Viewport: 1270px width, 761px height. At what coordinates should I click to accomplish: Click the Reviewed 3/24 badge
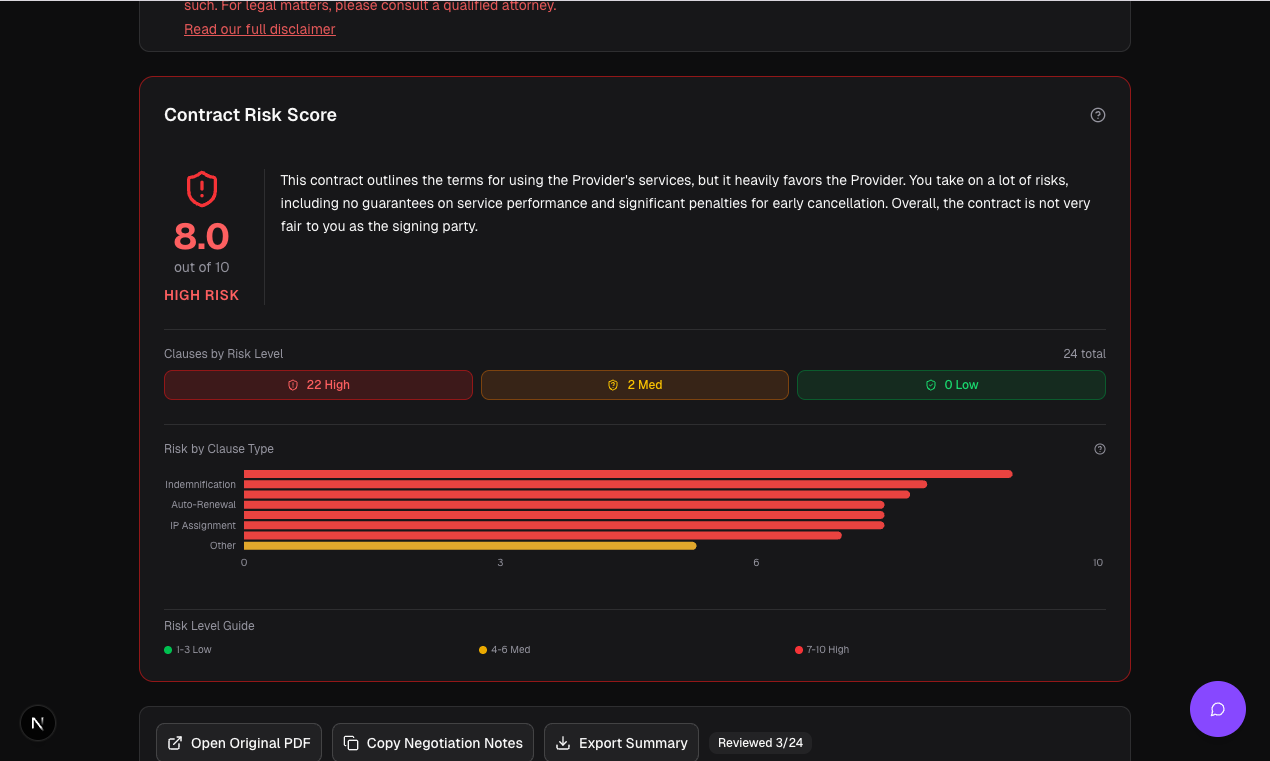click(760, 743)
